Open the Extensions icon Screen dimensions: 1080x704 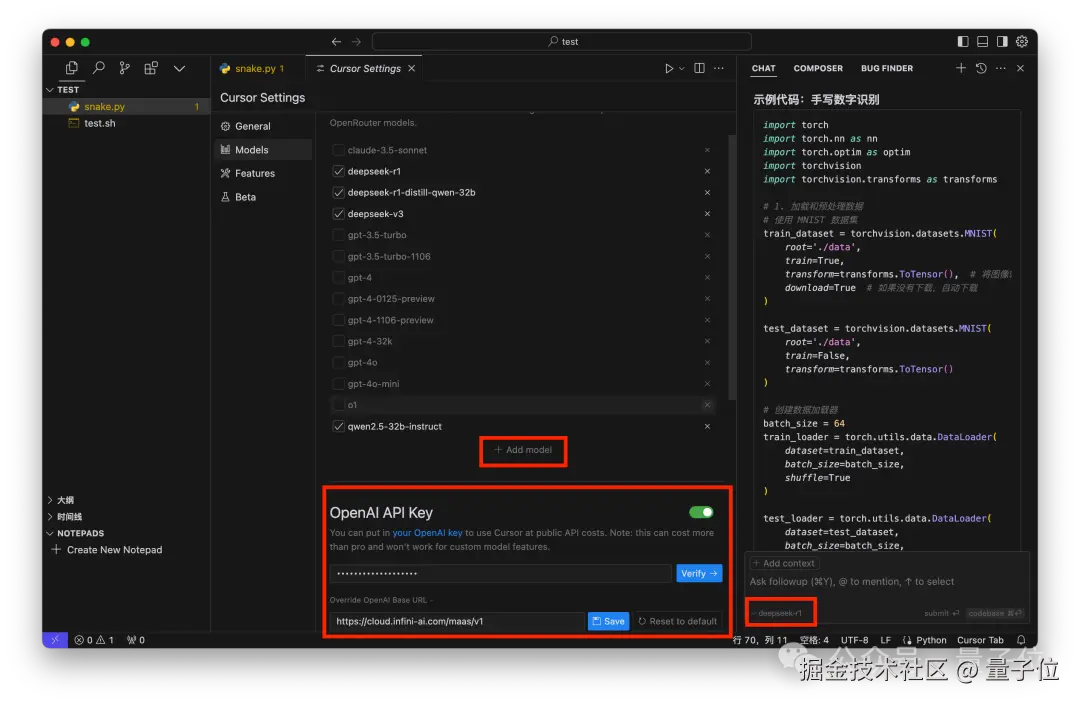(x=151, y=68)
